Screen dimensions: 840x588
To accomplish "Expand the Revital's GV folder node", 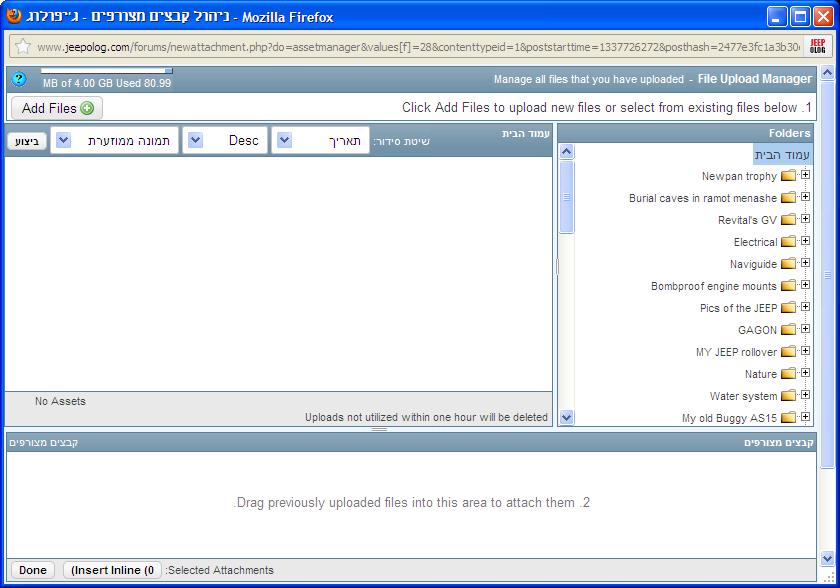I will (x=805, y=219).
